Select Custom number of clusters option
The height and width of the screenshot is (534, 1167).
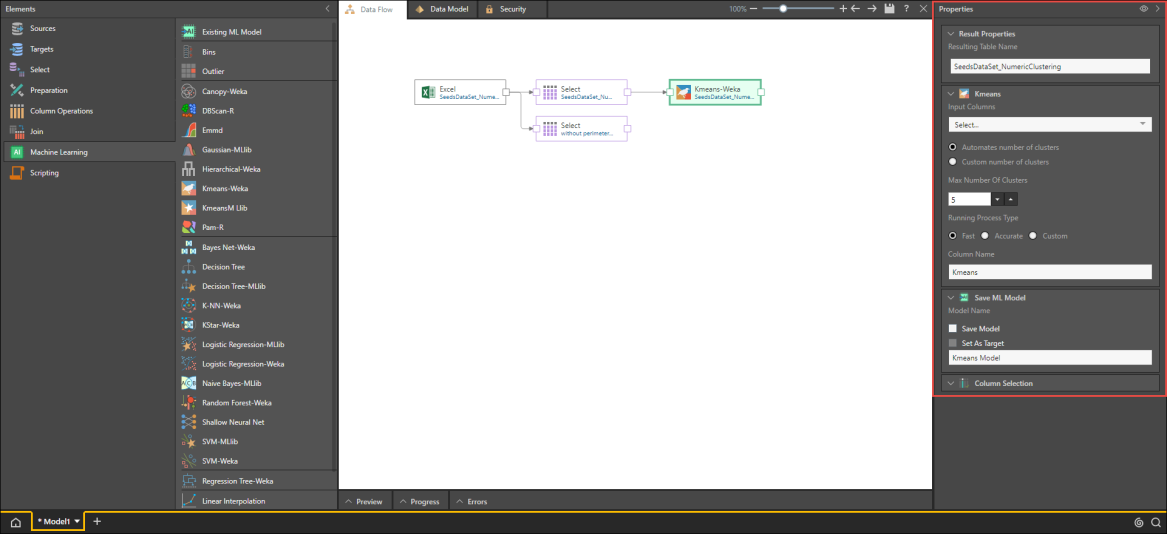(x=953, y=161)
